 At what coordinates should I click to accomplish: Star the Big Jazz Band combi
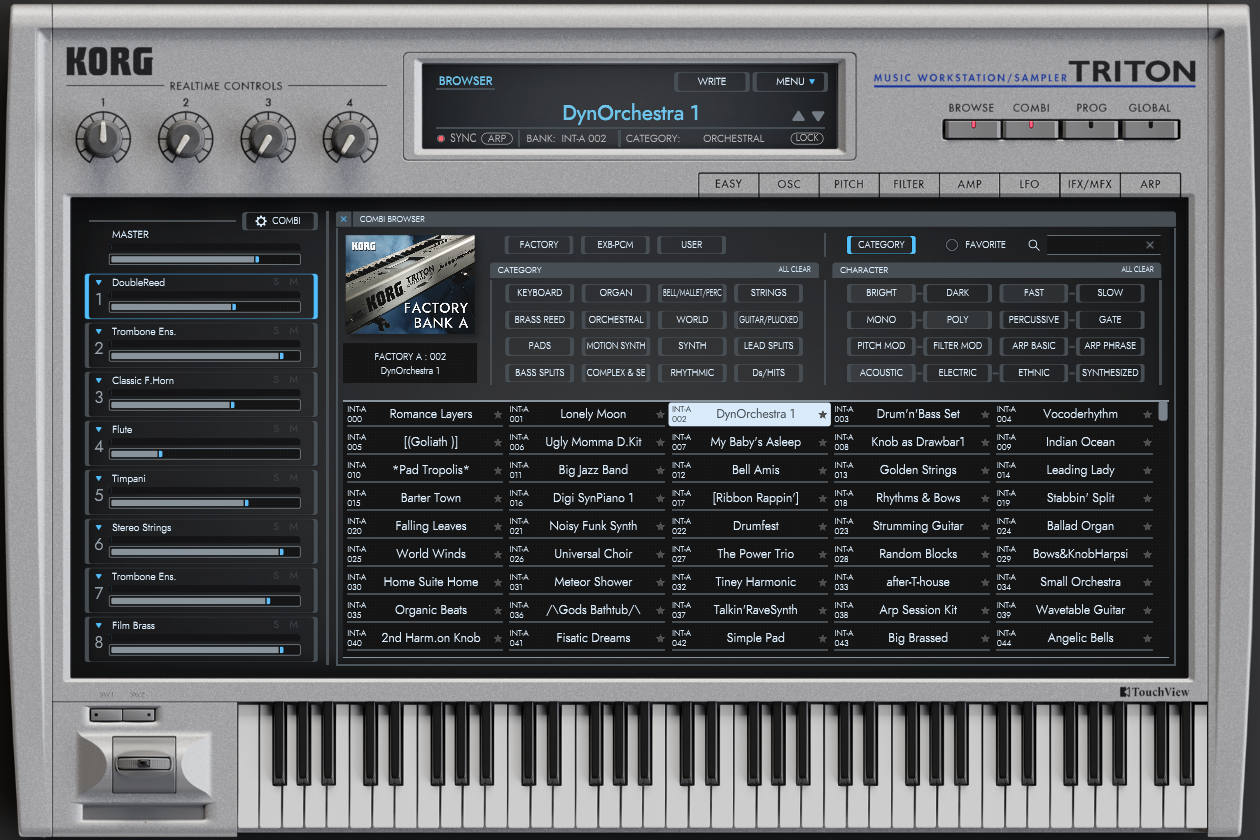(x=660, y=470)
